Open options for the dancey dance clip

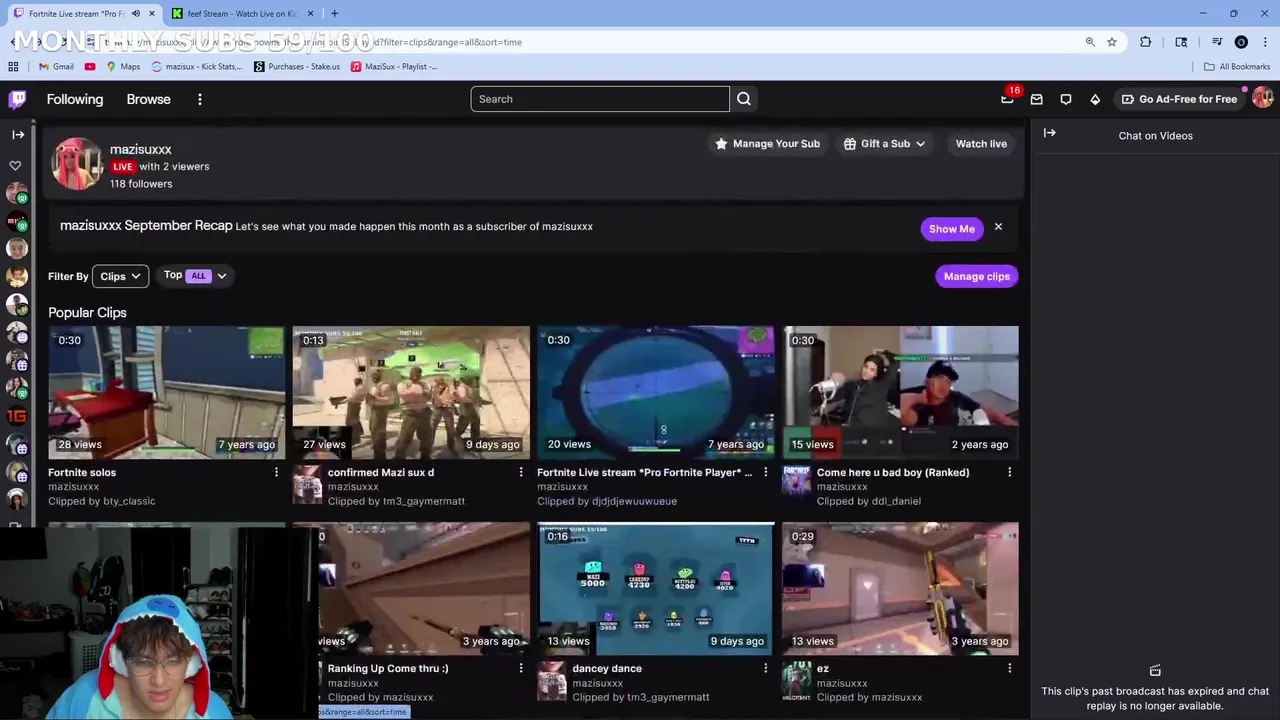click(x=766, y=668)
